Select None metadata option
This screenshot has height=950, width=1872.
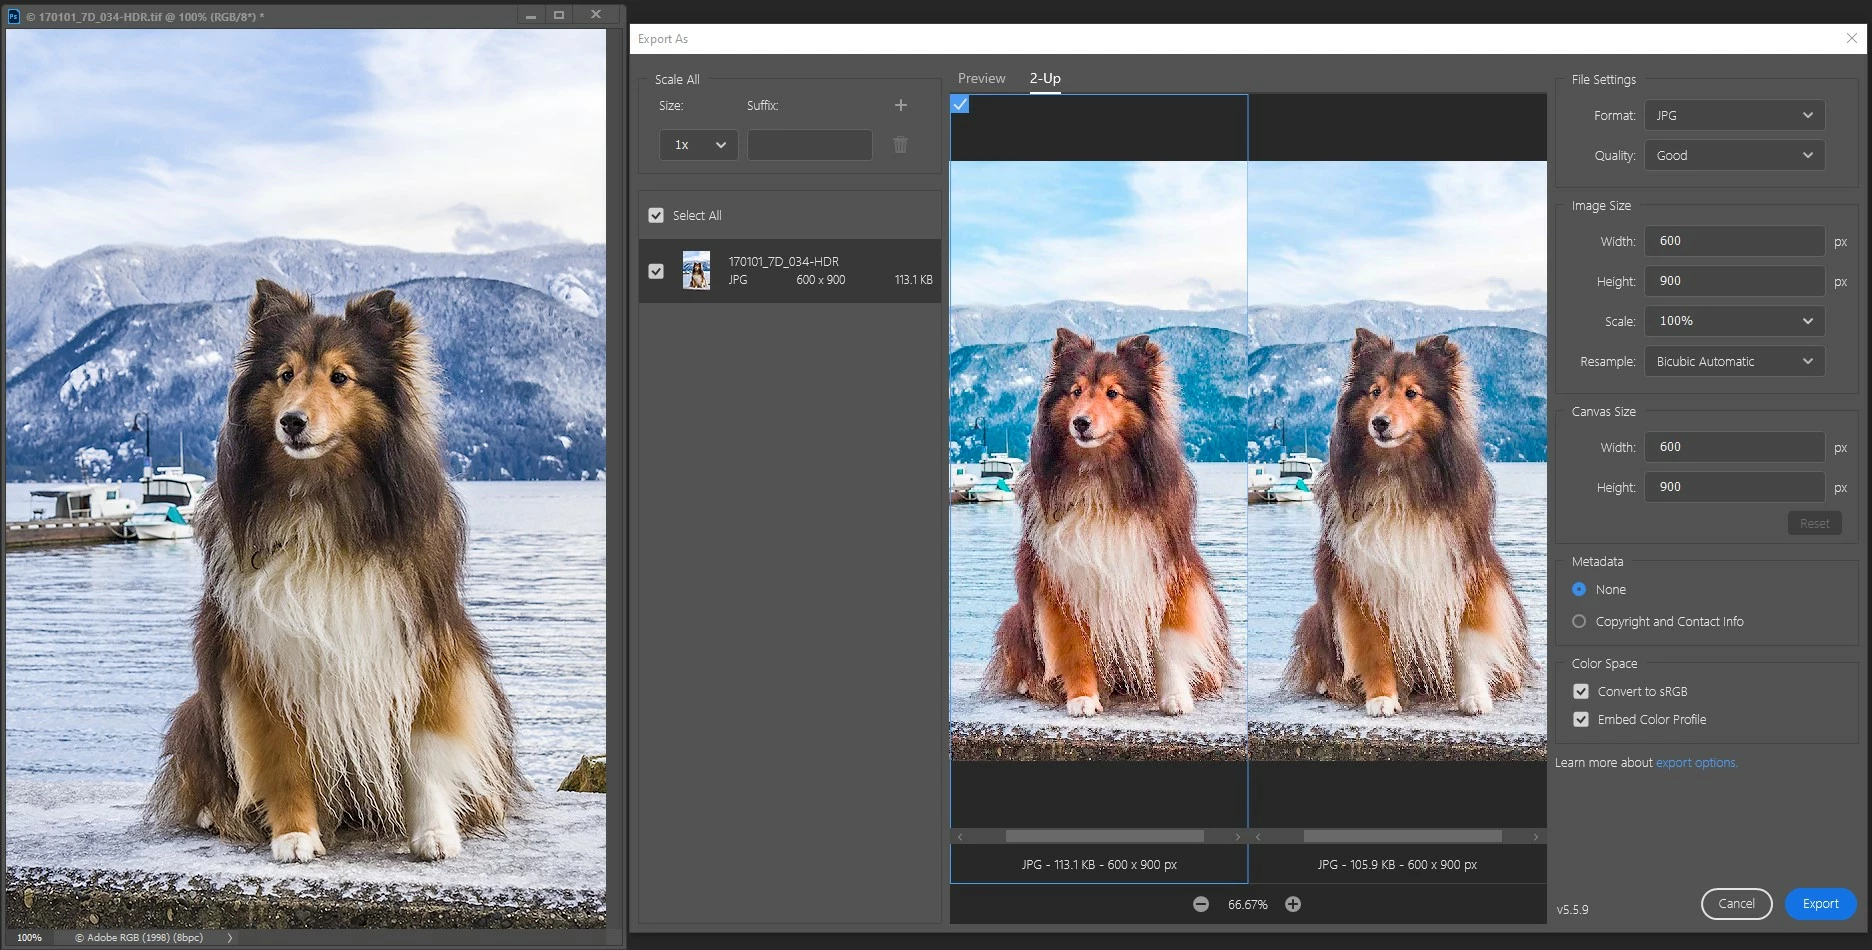pos(1579,590)
